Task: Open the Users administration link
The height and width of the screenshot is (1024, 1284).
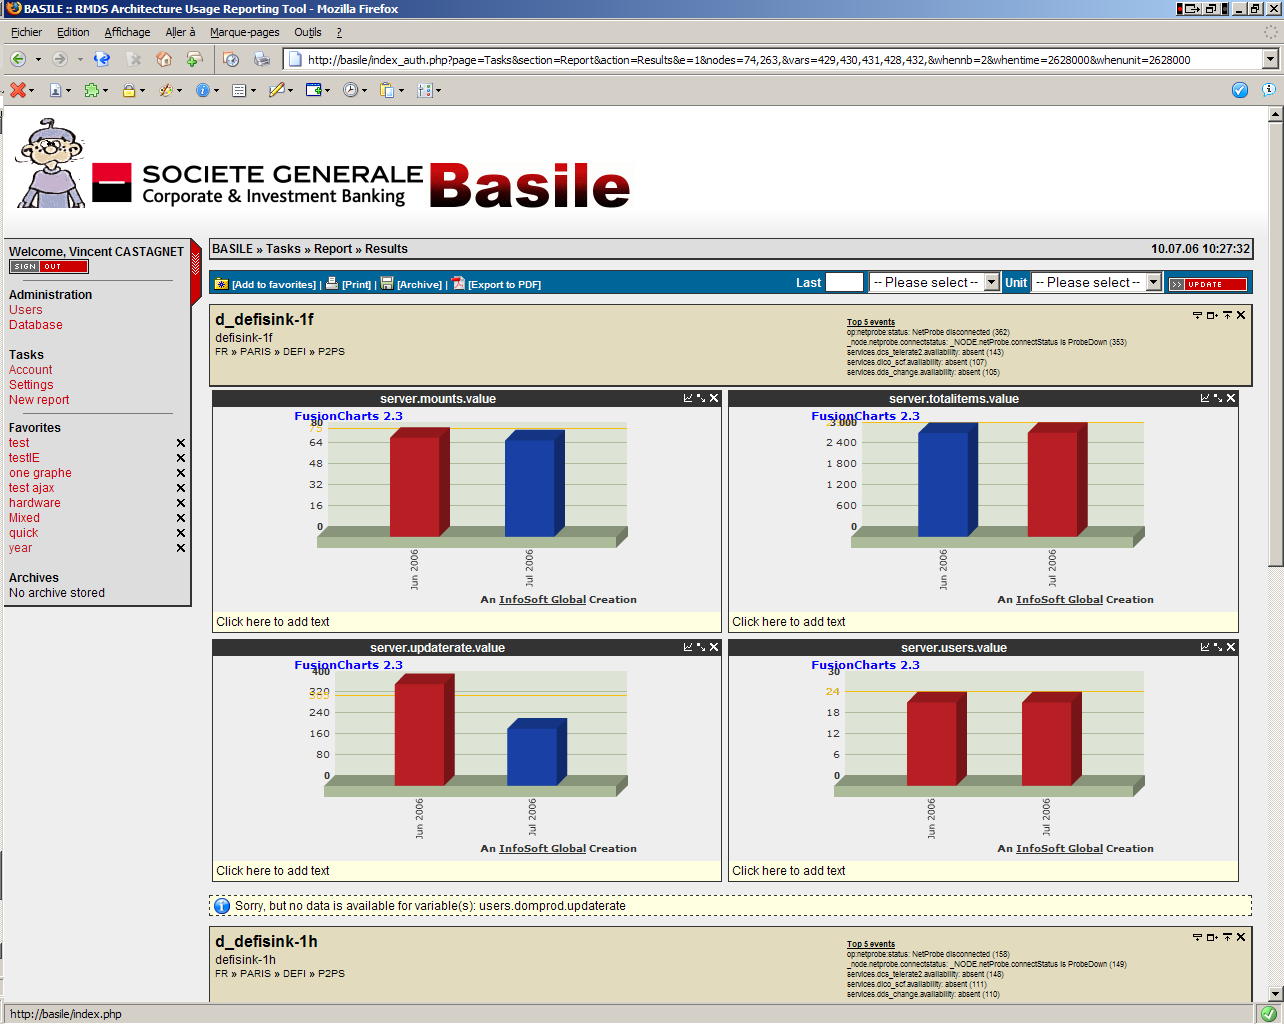Action: 26,310
